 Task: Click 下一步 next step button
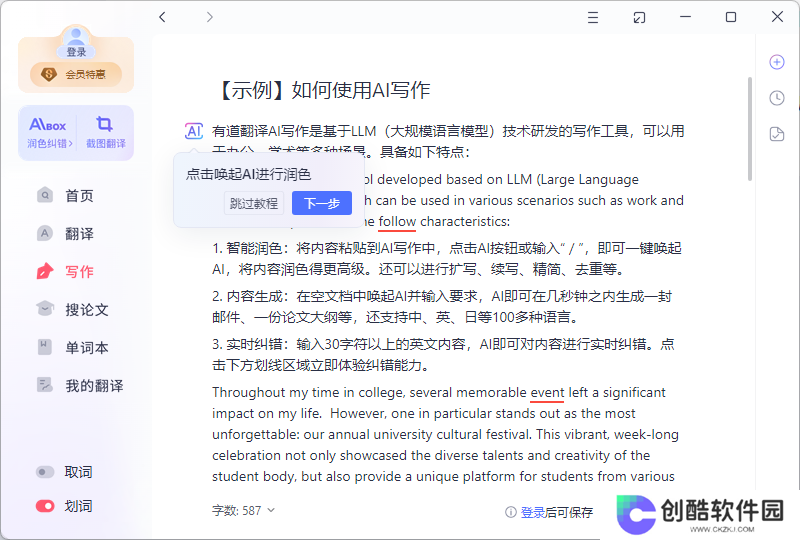pyautogui.click(x=322, y=204)
